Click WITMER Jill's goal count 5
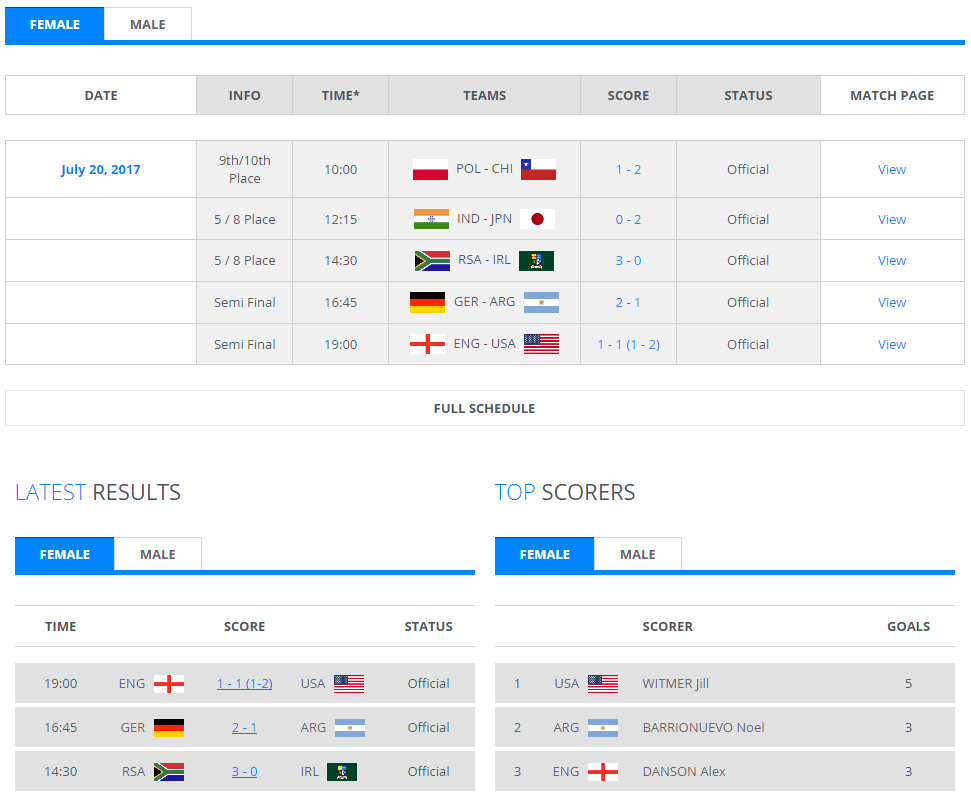 pyautogui.click(x=908, y=684)
